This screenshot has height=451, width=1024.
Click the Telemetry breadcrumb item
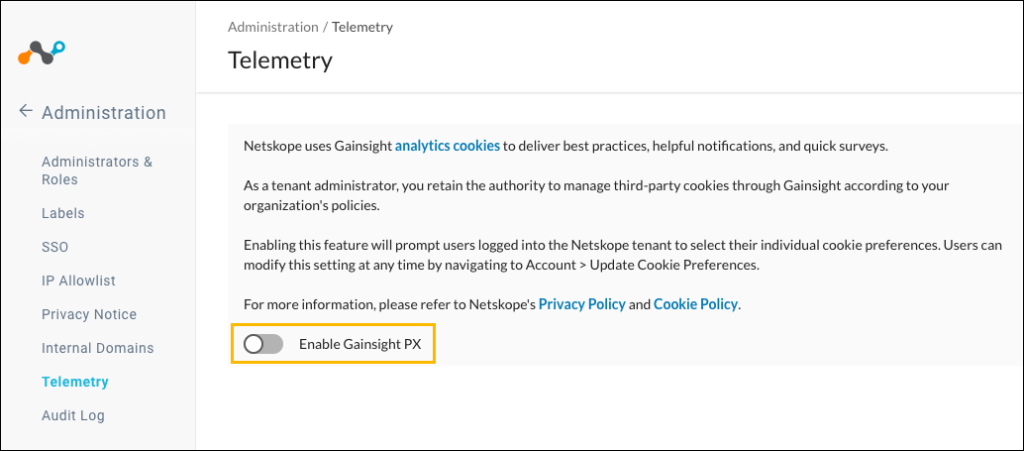[x=362, y=27]
